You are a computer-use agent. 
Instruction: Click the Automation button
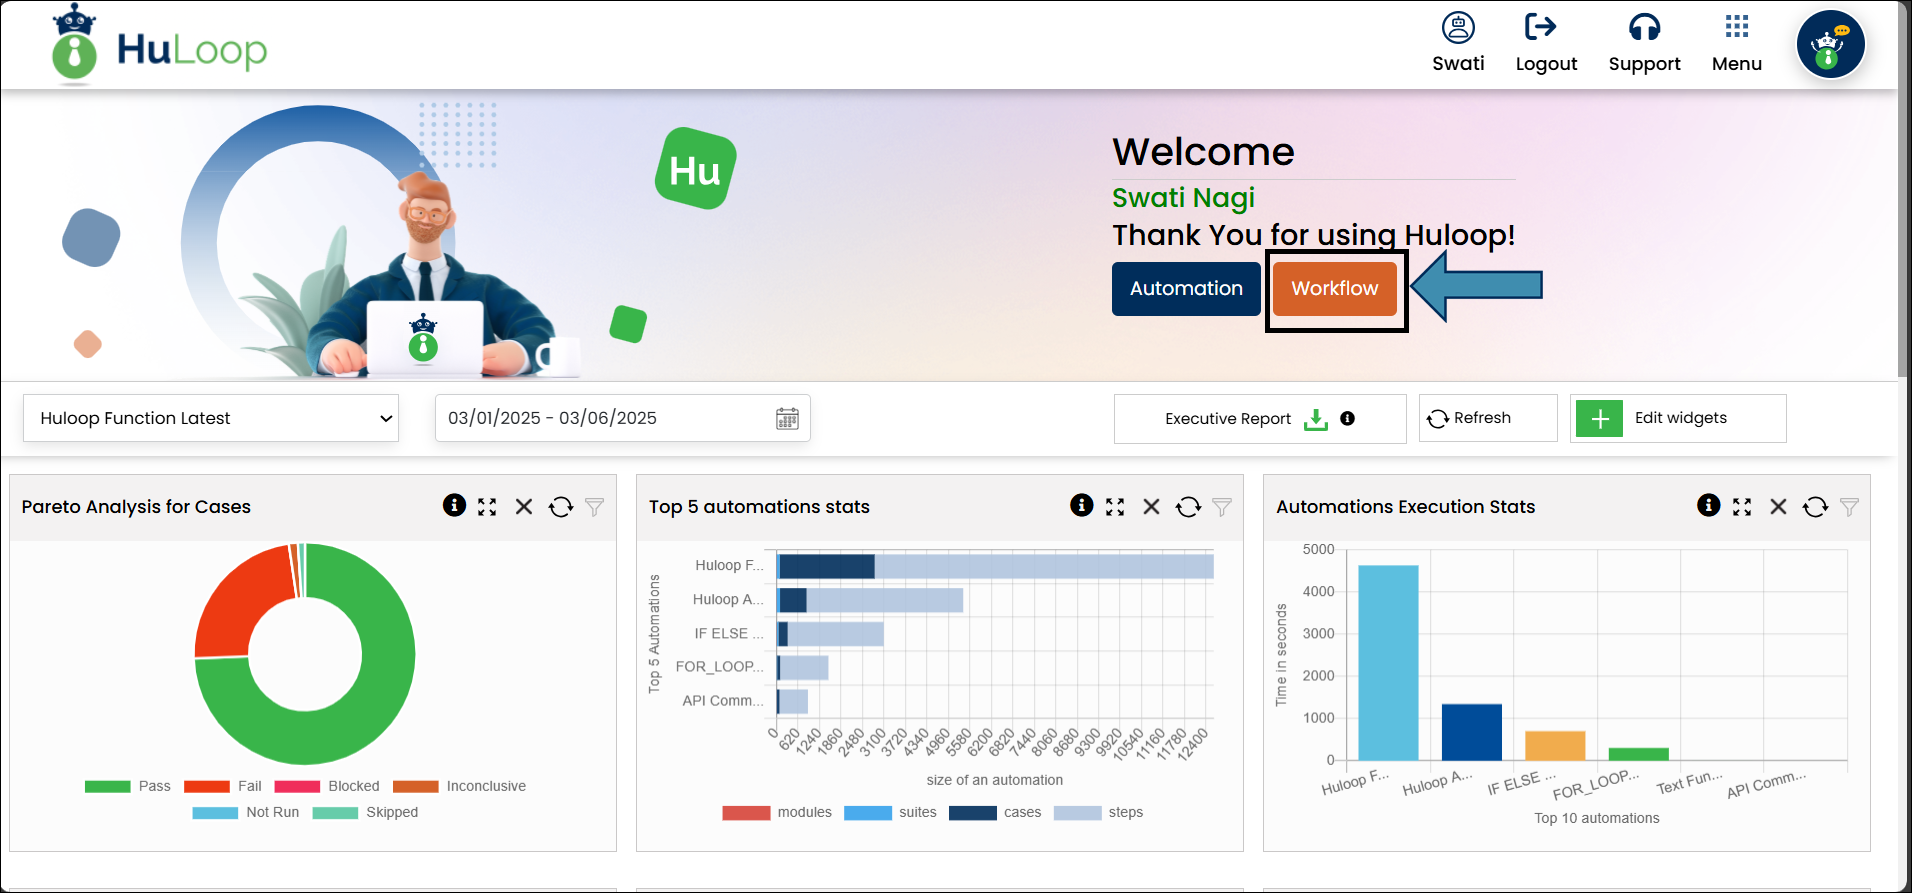point(1186,289)
